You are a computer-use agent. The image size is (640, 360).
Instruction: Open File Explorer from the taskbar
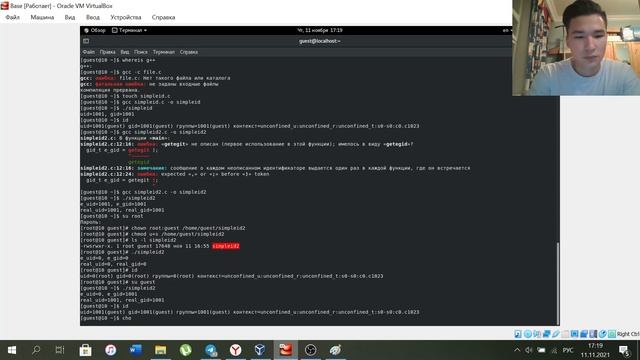tap(160, 350)
